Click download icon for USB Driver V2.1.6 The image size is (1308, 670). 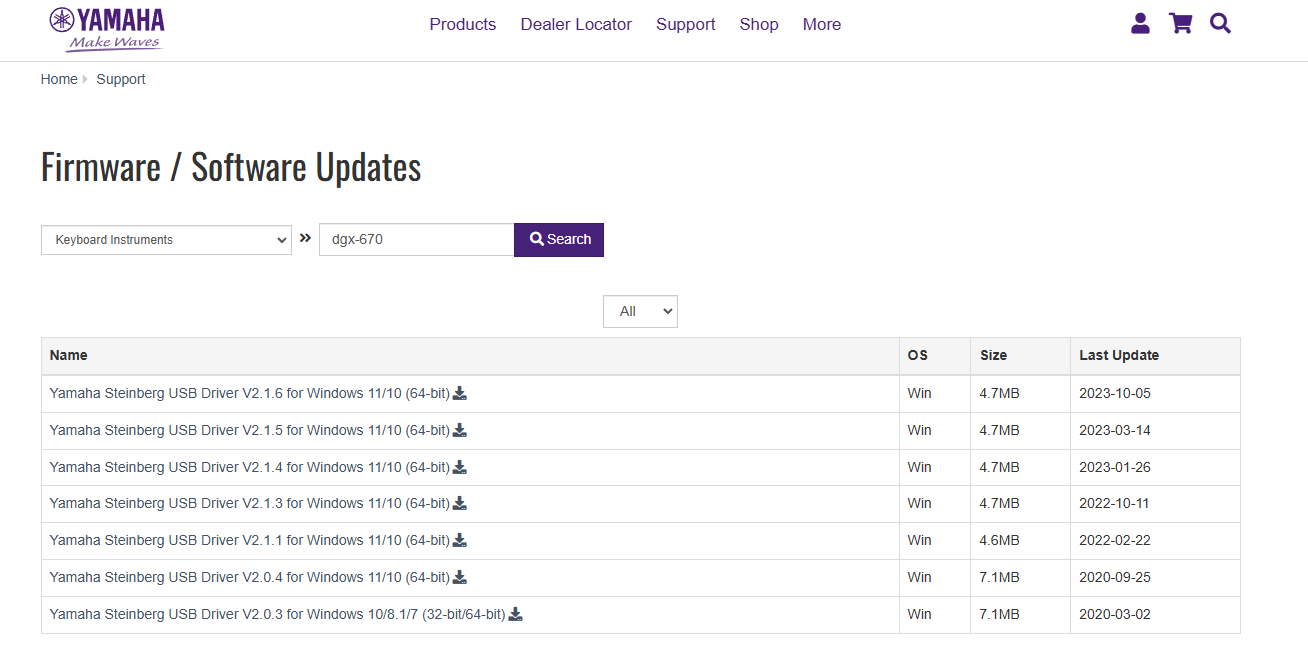(460, 393)
